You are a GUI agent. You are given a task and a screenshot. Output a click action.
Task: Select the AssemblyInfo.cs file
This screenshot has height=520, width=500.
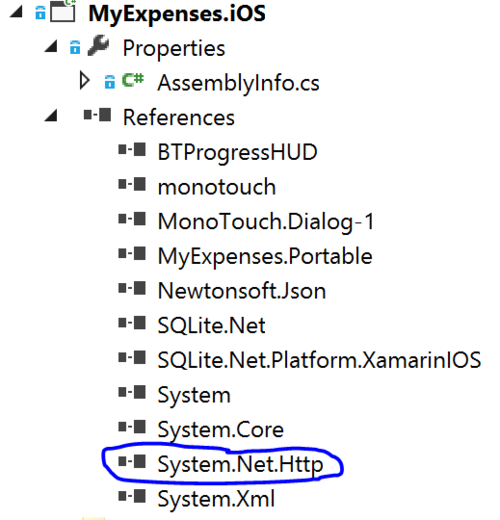(238, 83)
